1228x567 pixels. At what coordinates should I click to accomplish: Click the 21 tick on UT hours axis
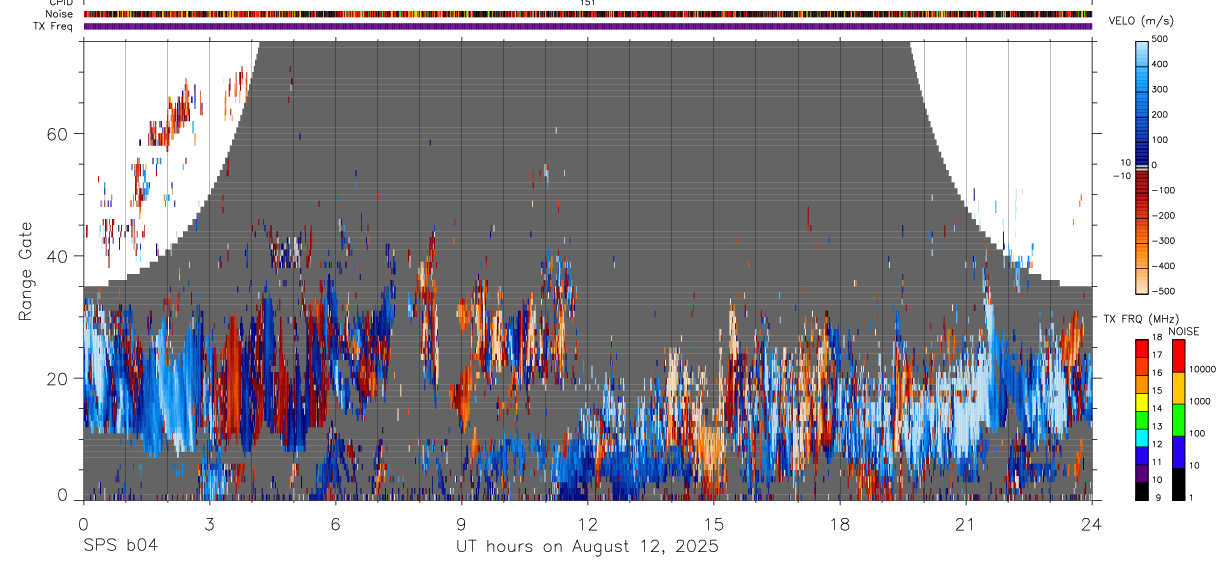pos(966,525)
